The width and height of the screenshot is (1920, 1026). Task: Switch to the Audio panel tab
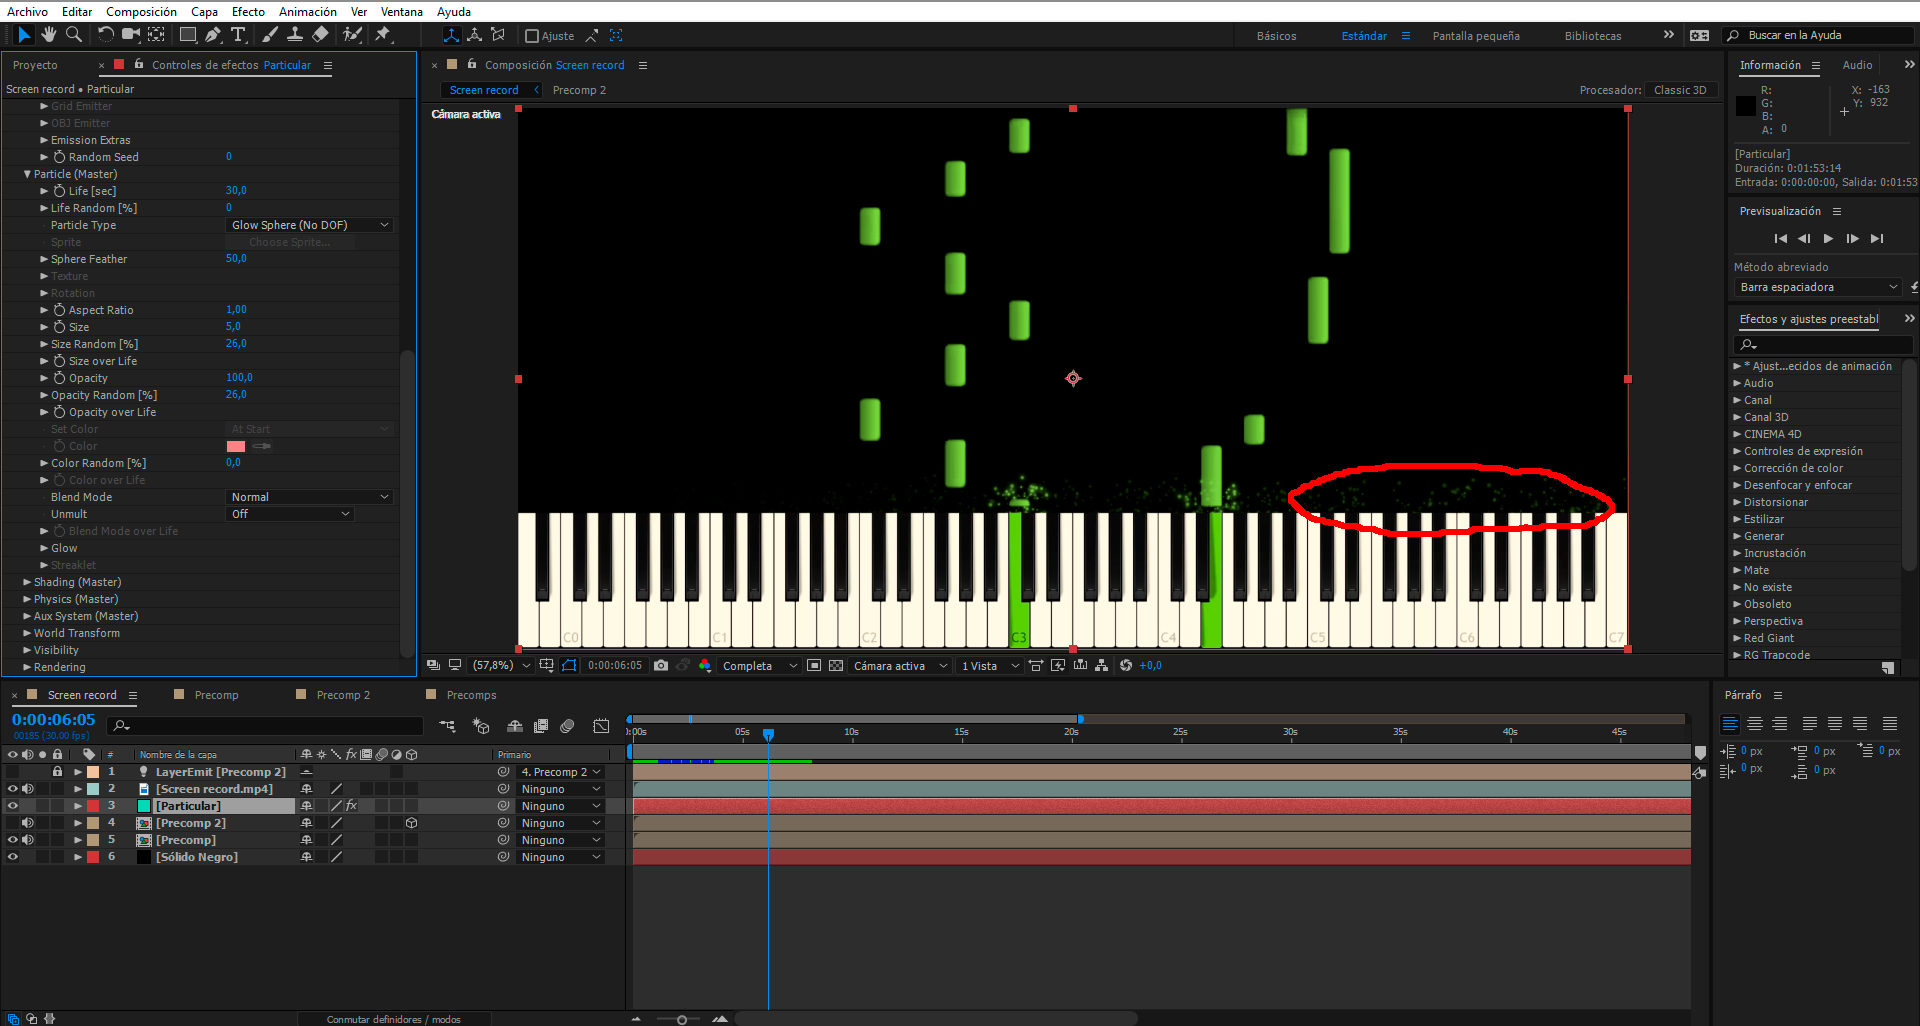(1857, 65)
